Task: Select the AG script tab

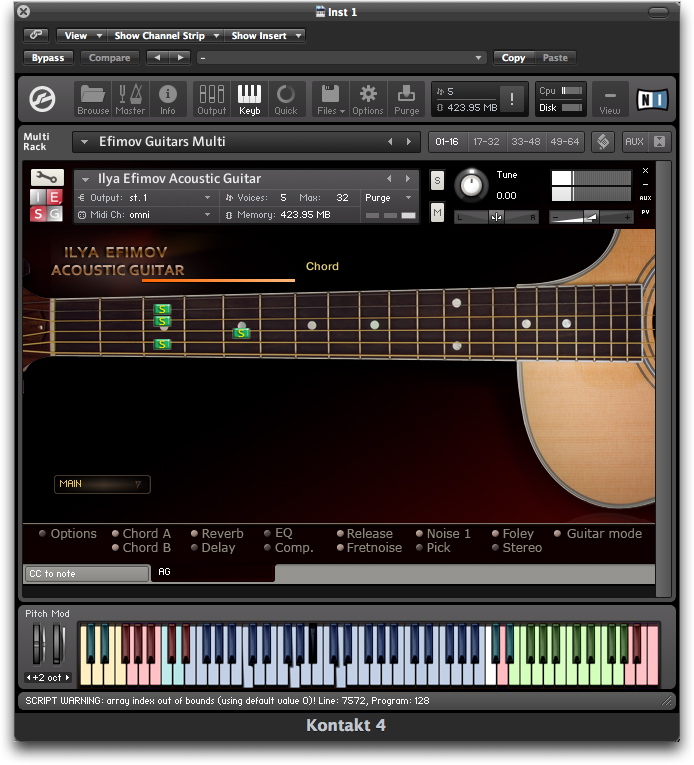Action: click(213, 572)
